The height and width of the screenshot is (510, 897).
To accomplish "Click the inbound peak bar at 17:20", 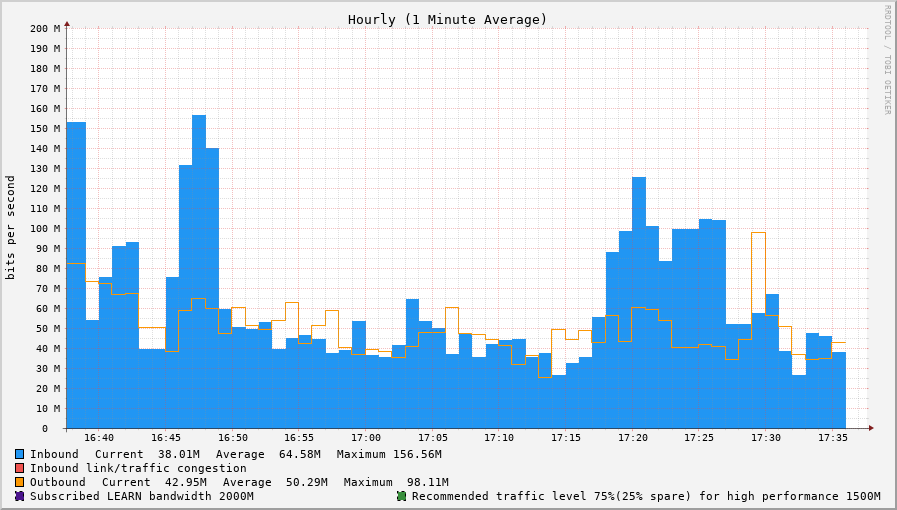I will pos(638,300).
